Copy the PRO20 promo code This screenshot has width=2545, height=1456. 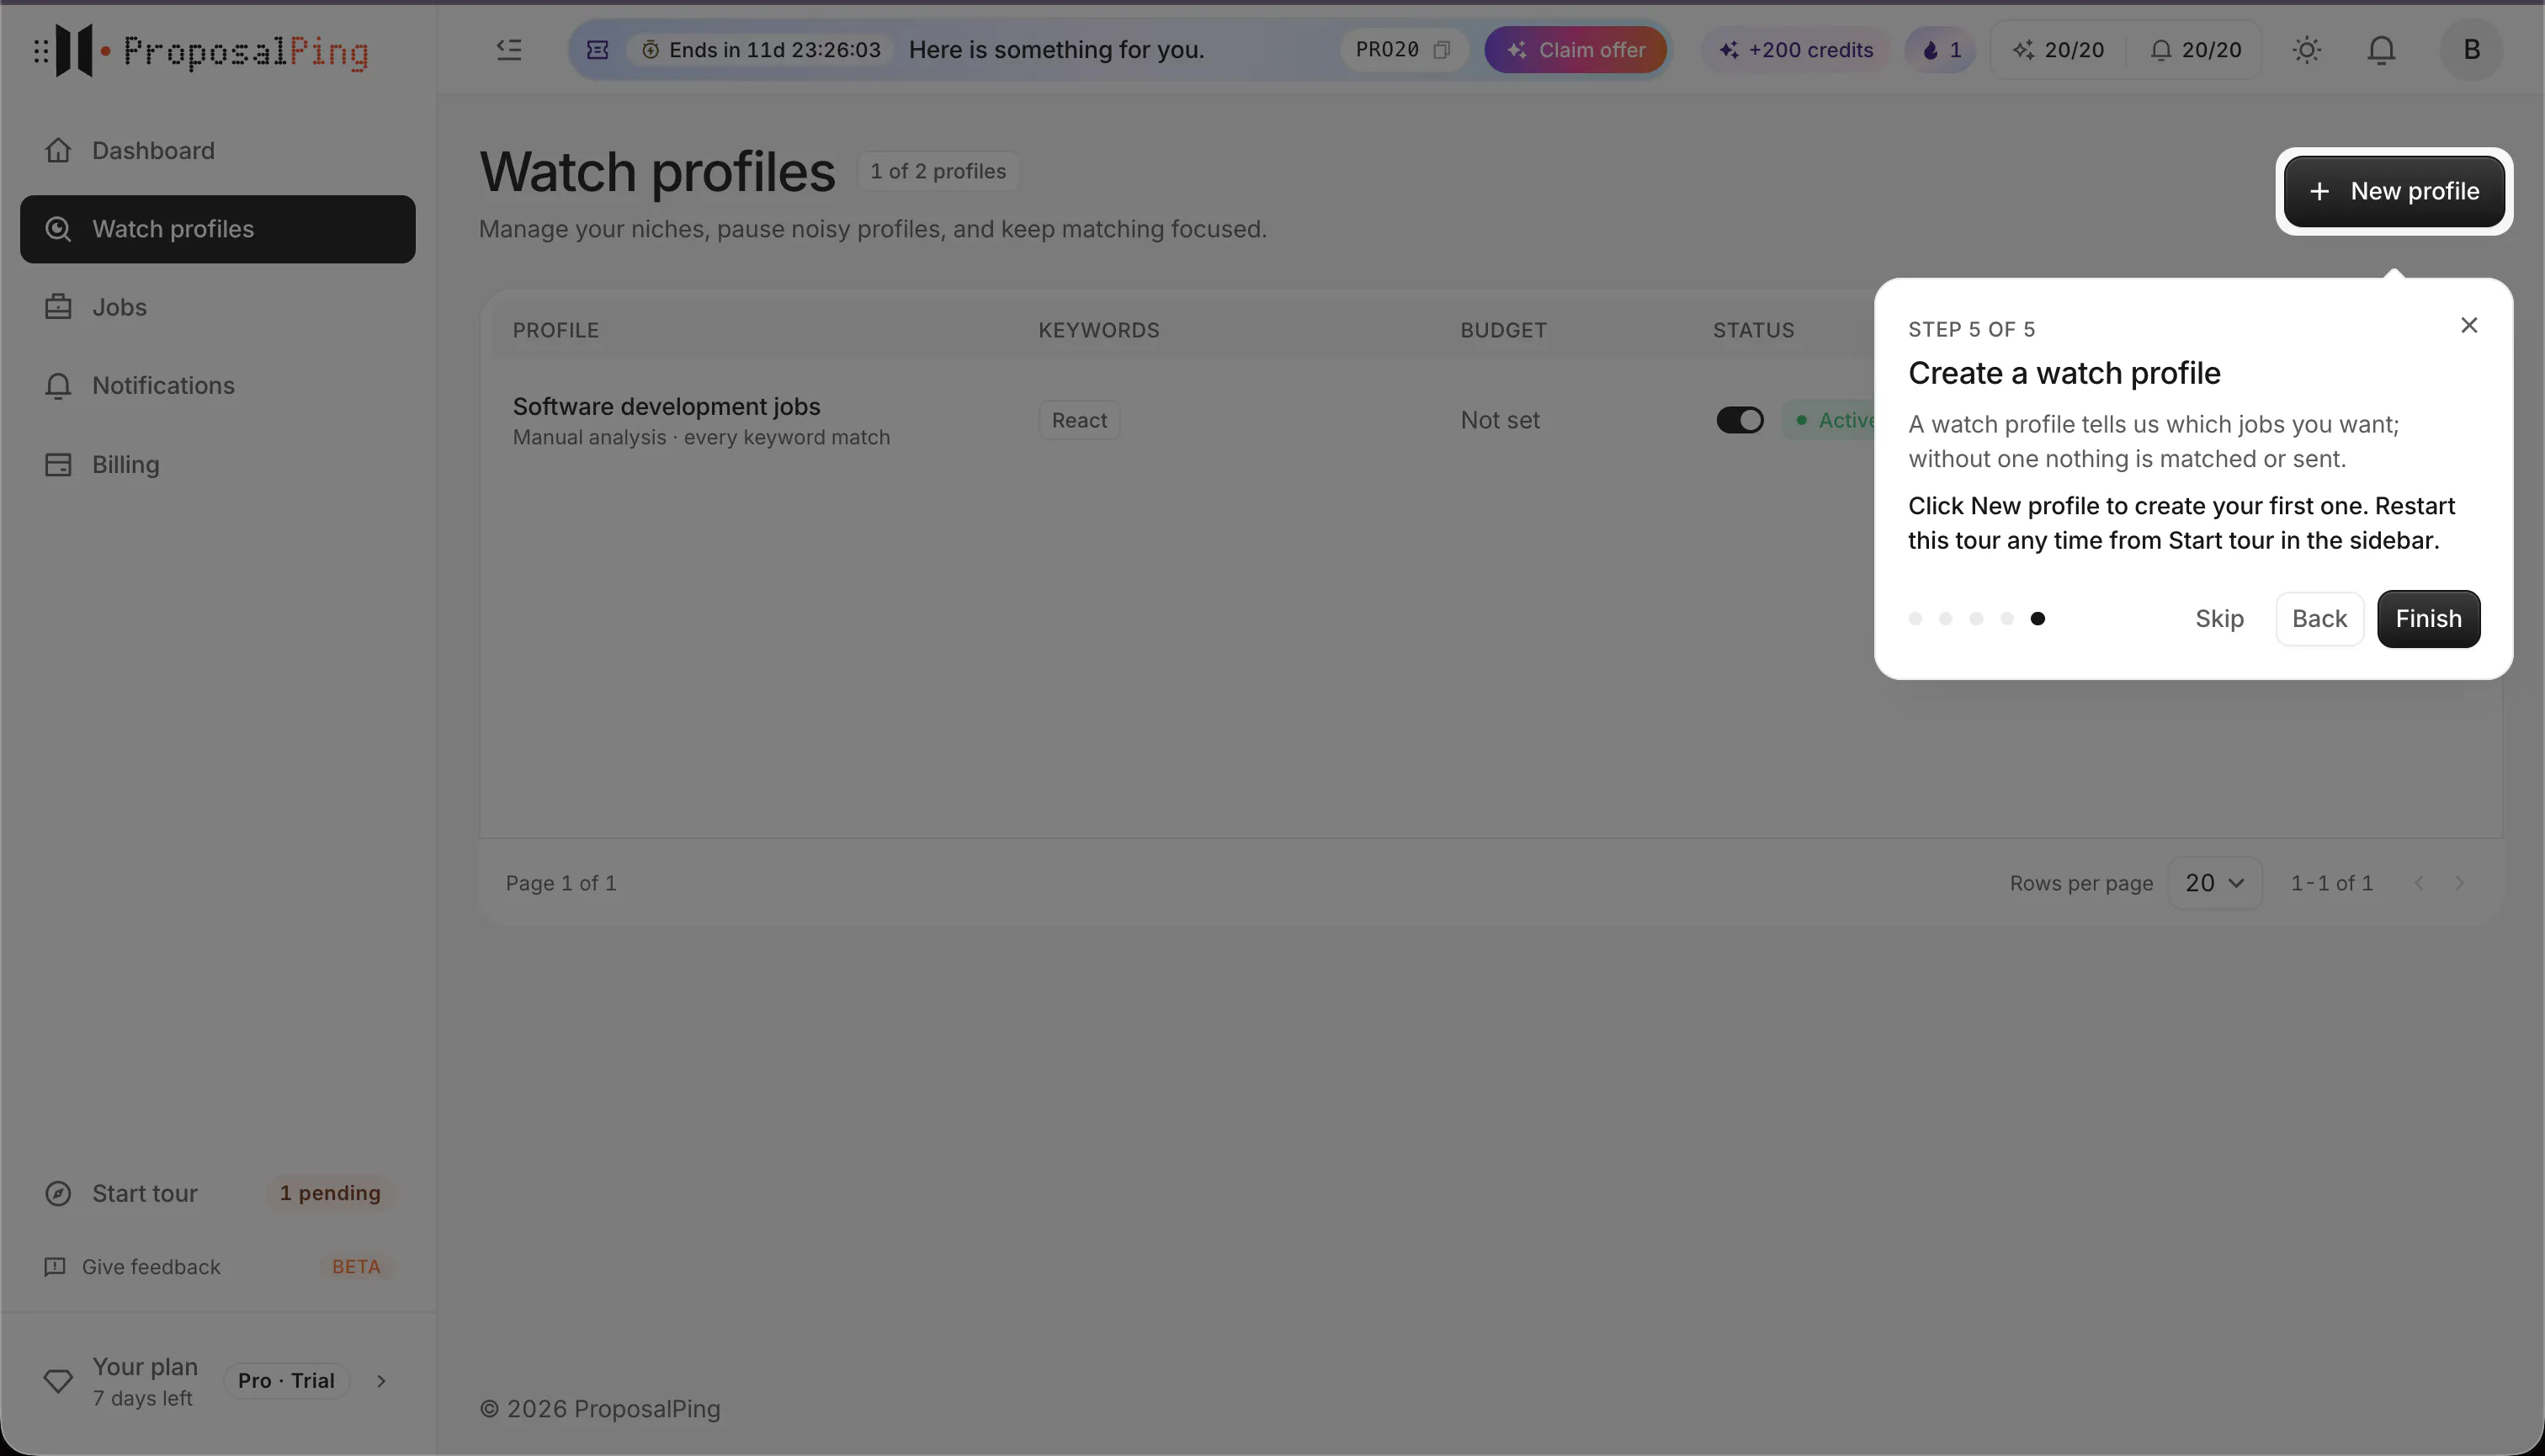[1441, 50]
